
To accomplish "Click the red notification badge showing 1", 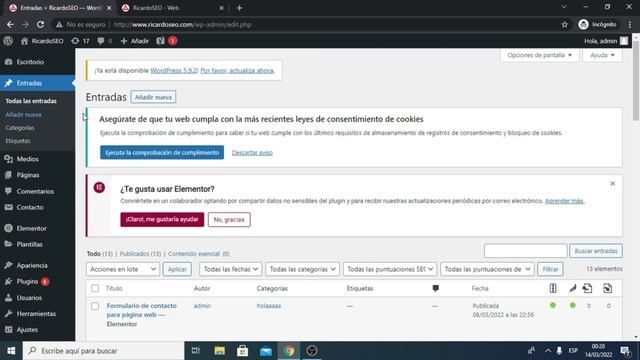I will click(x=173, y=41).
